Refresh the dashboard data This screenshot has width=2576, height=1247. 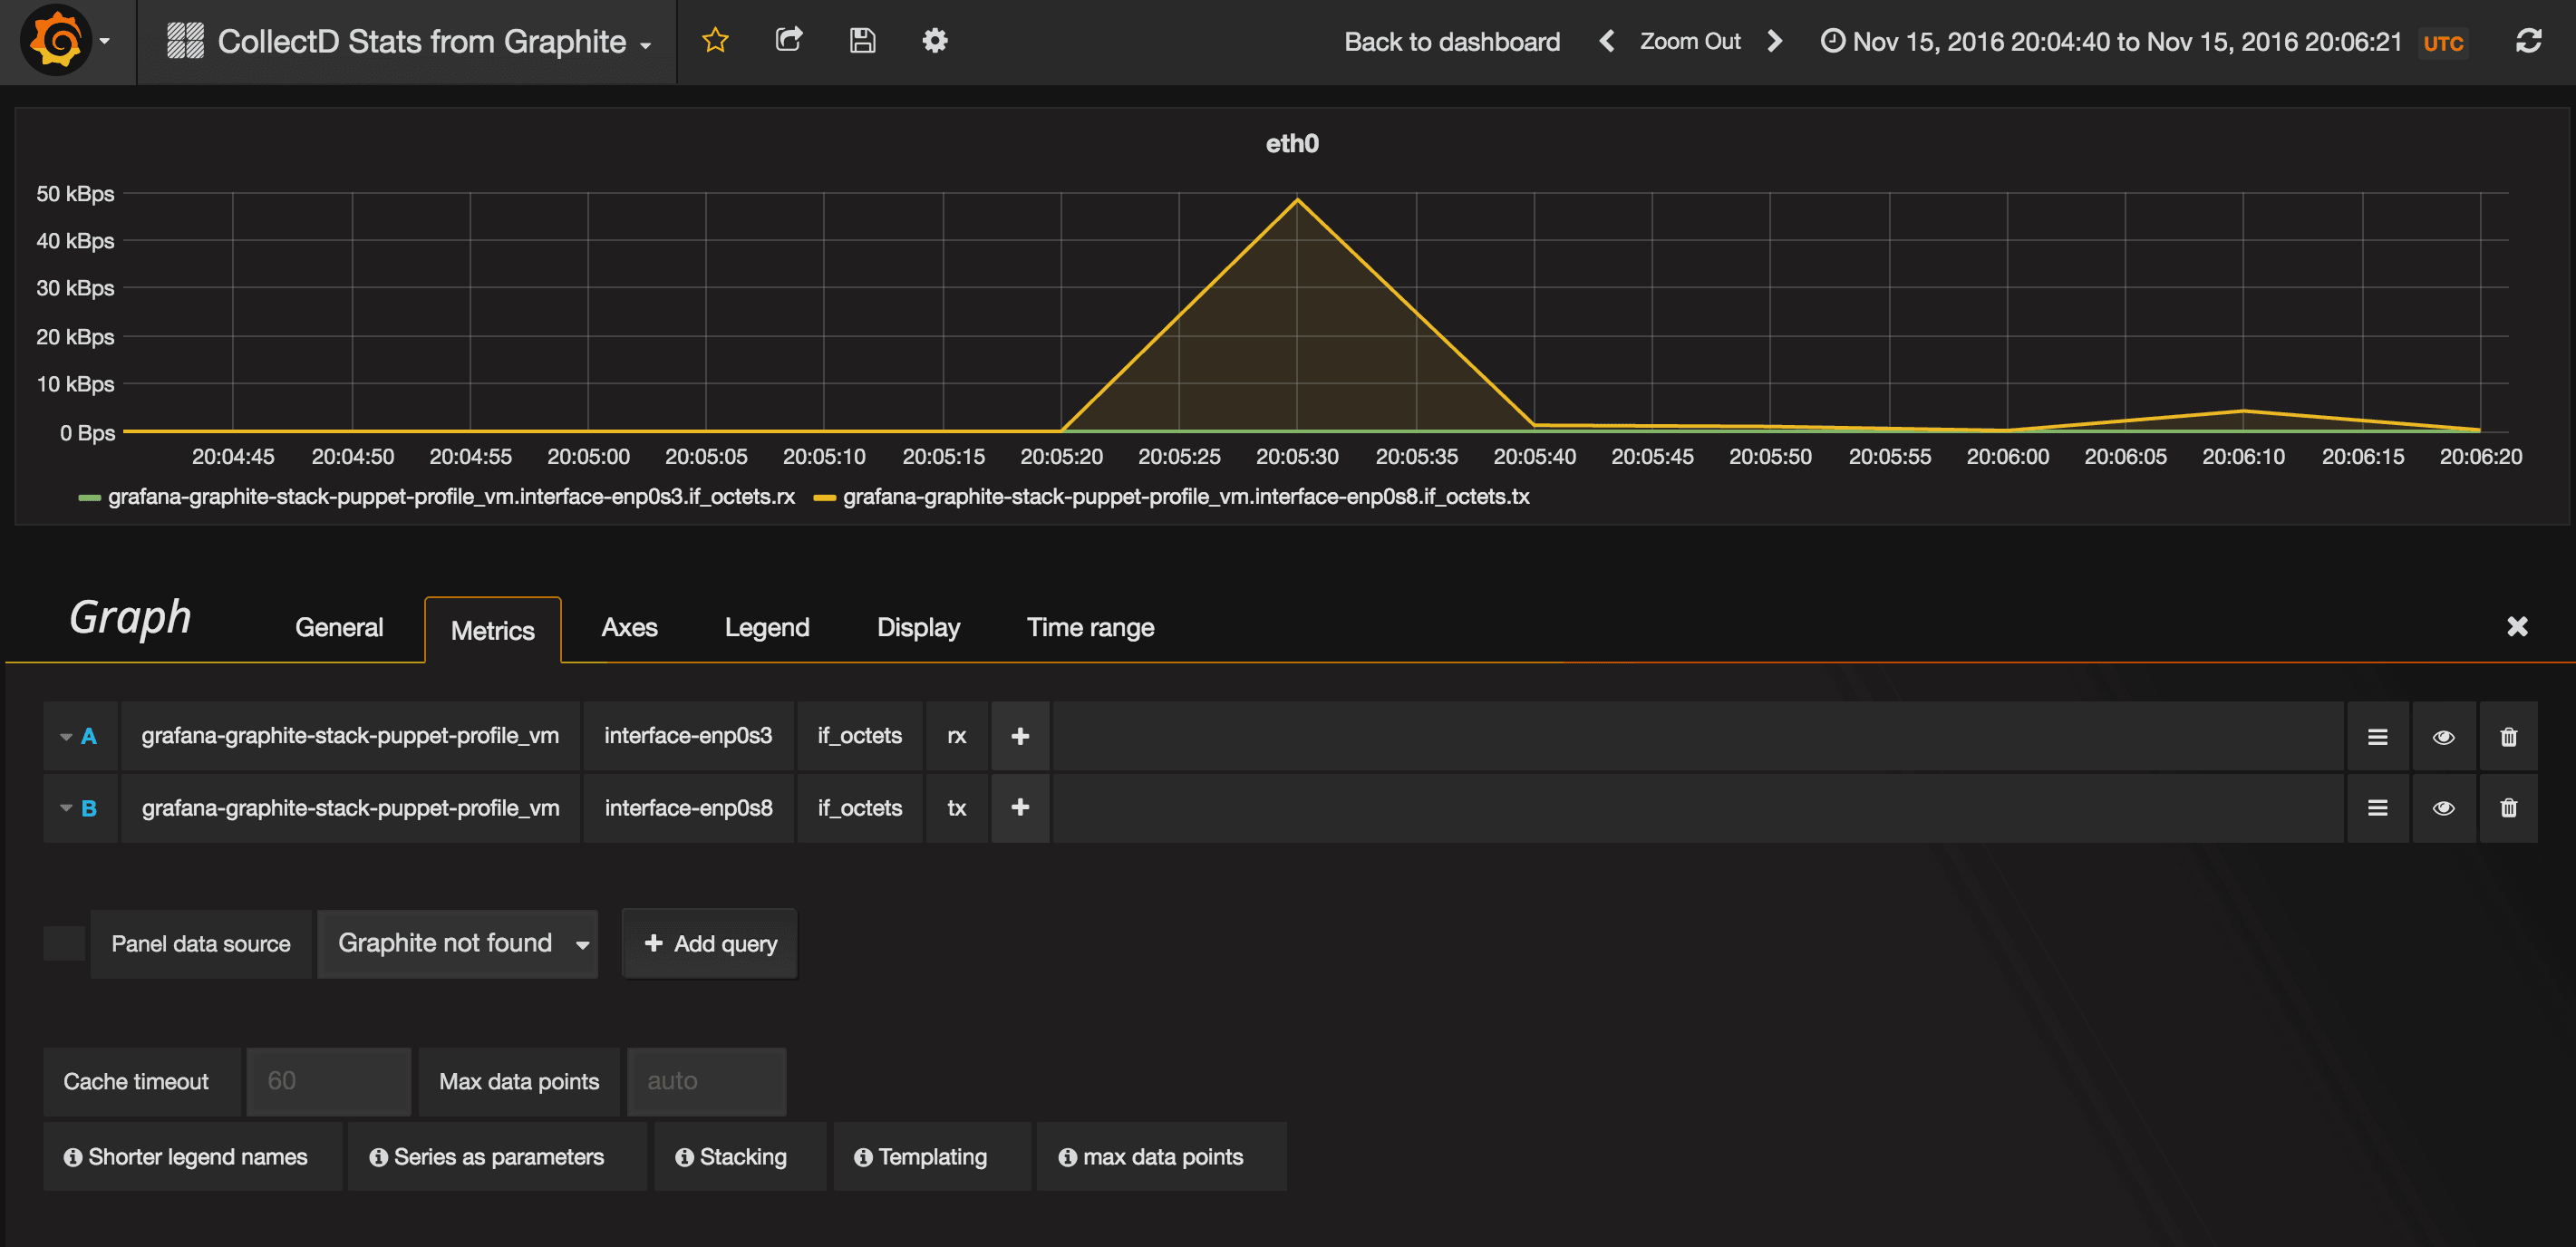click(x=2530, y=42)
